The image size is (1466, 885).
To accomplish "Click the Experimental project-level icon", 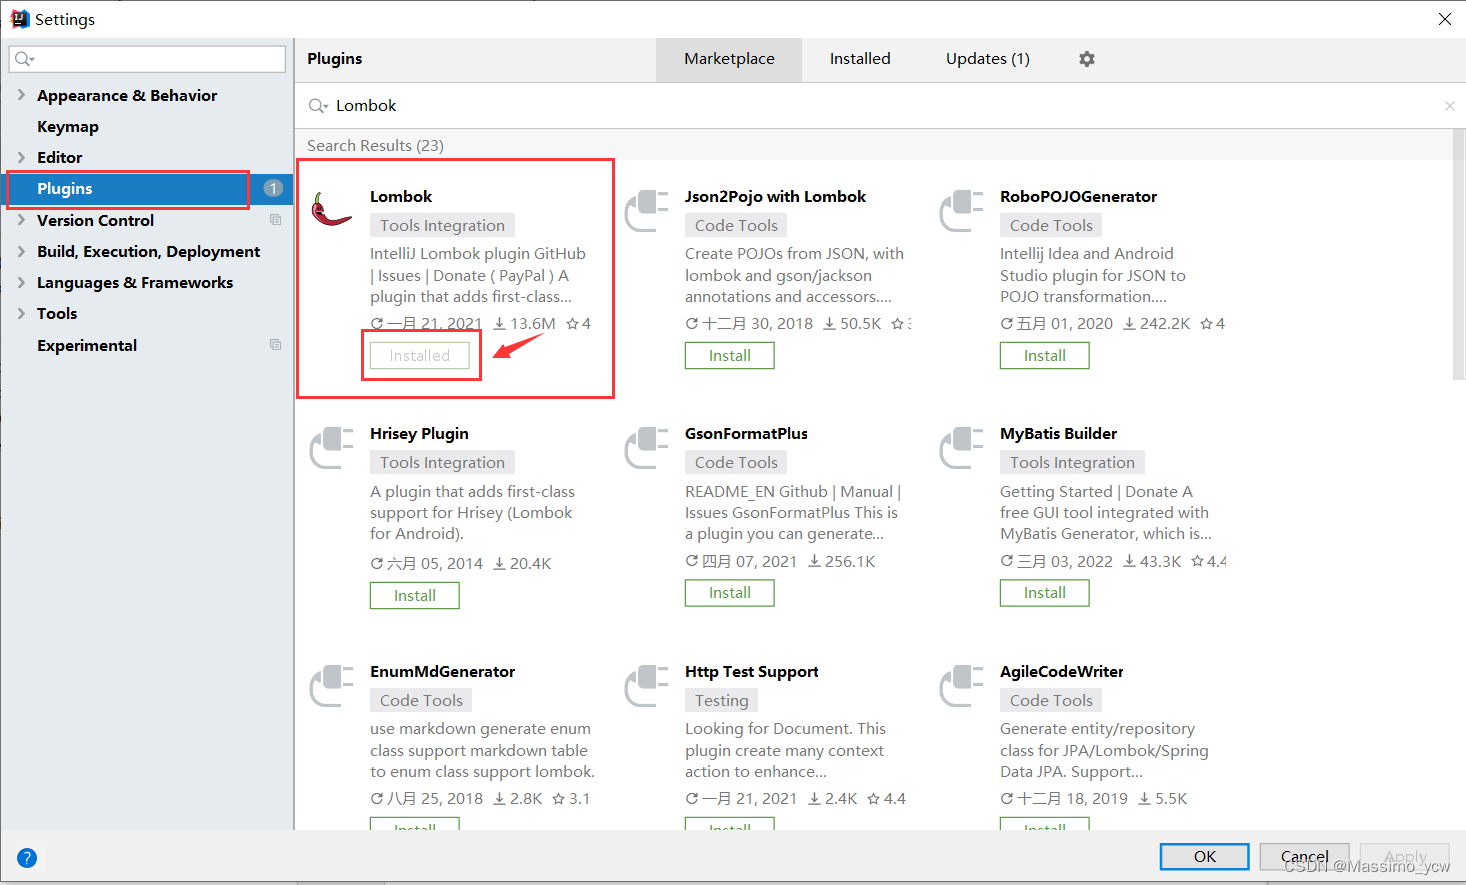I will click(275, 345).
